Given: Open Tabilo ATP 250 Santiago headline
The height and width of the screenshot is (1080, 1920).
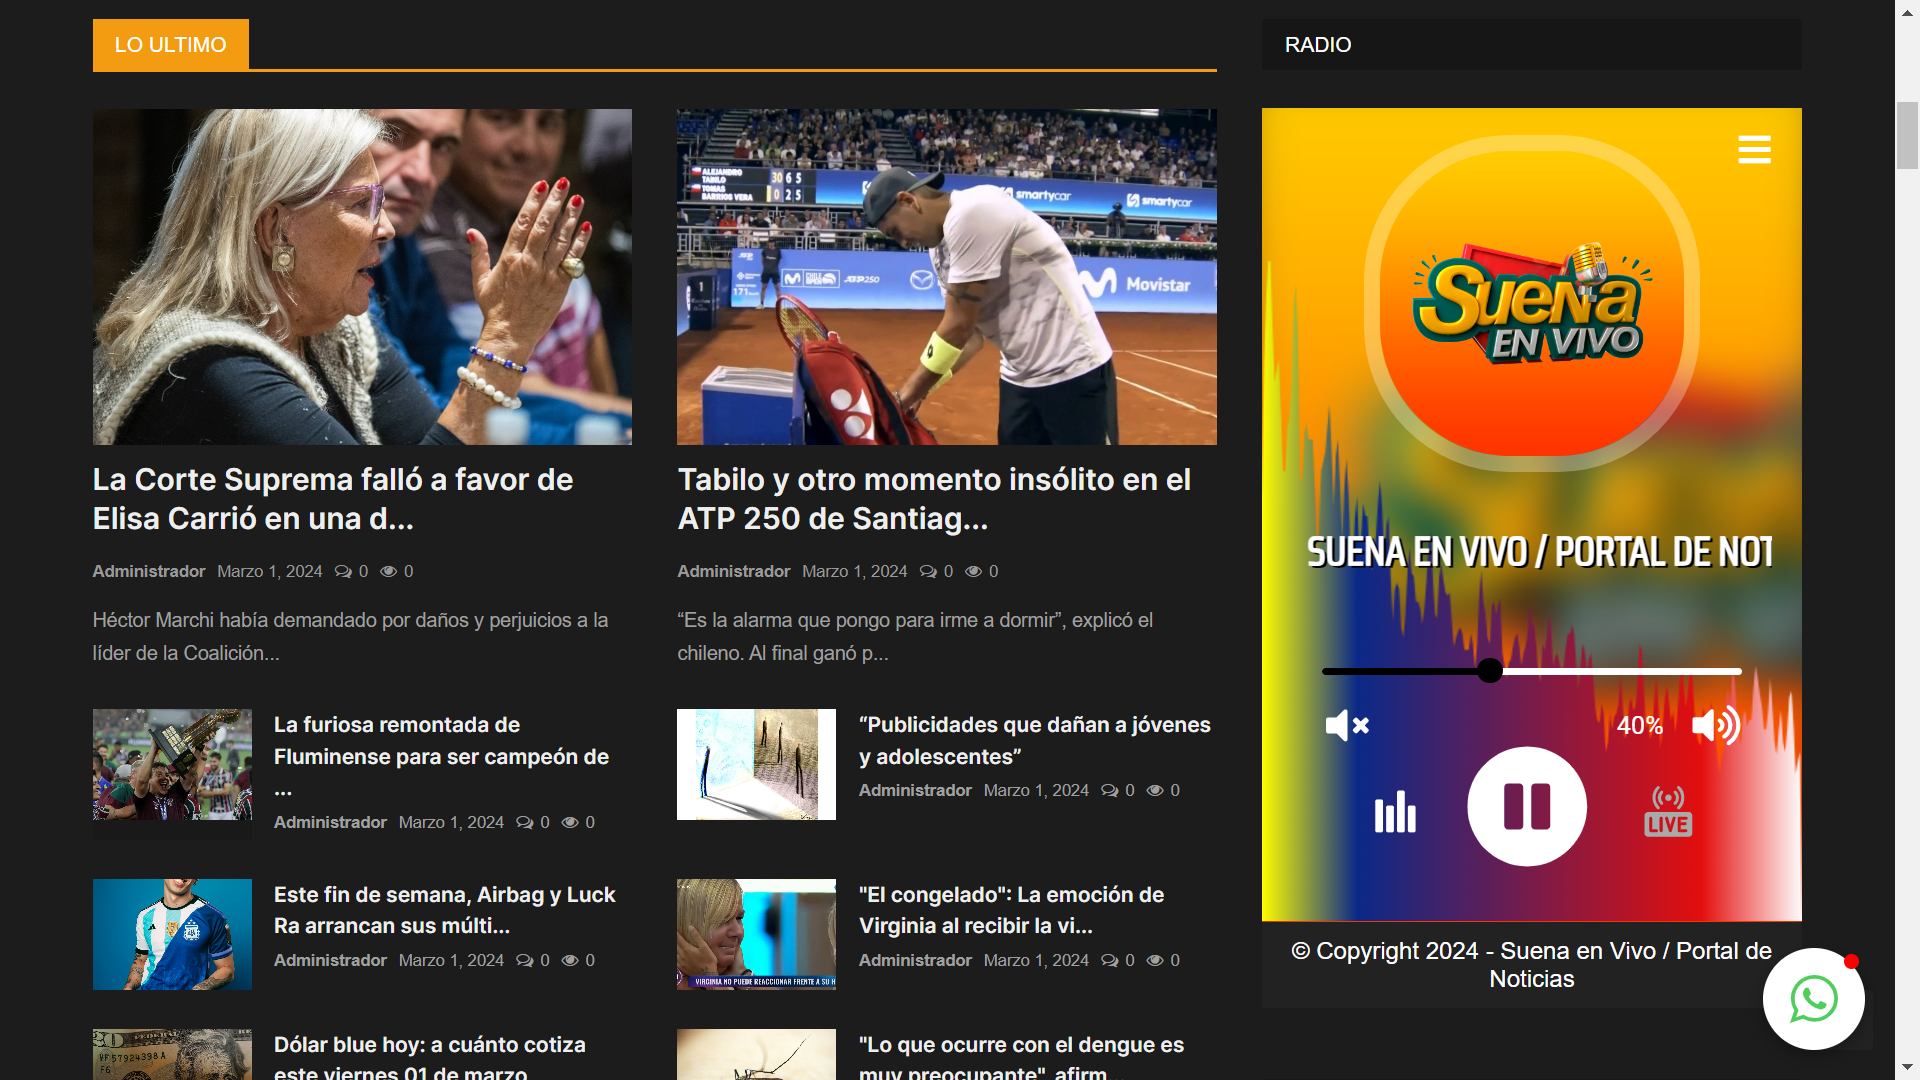Looking at the screenshot, I should click(x=934, y=499).
